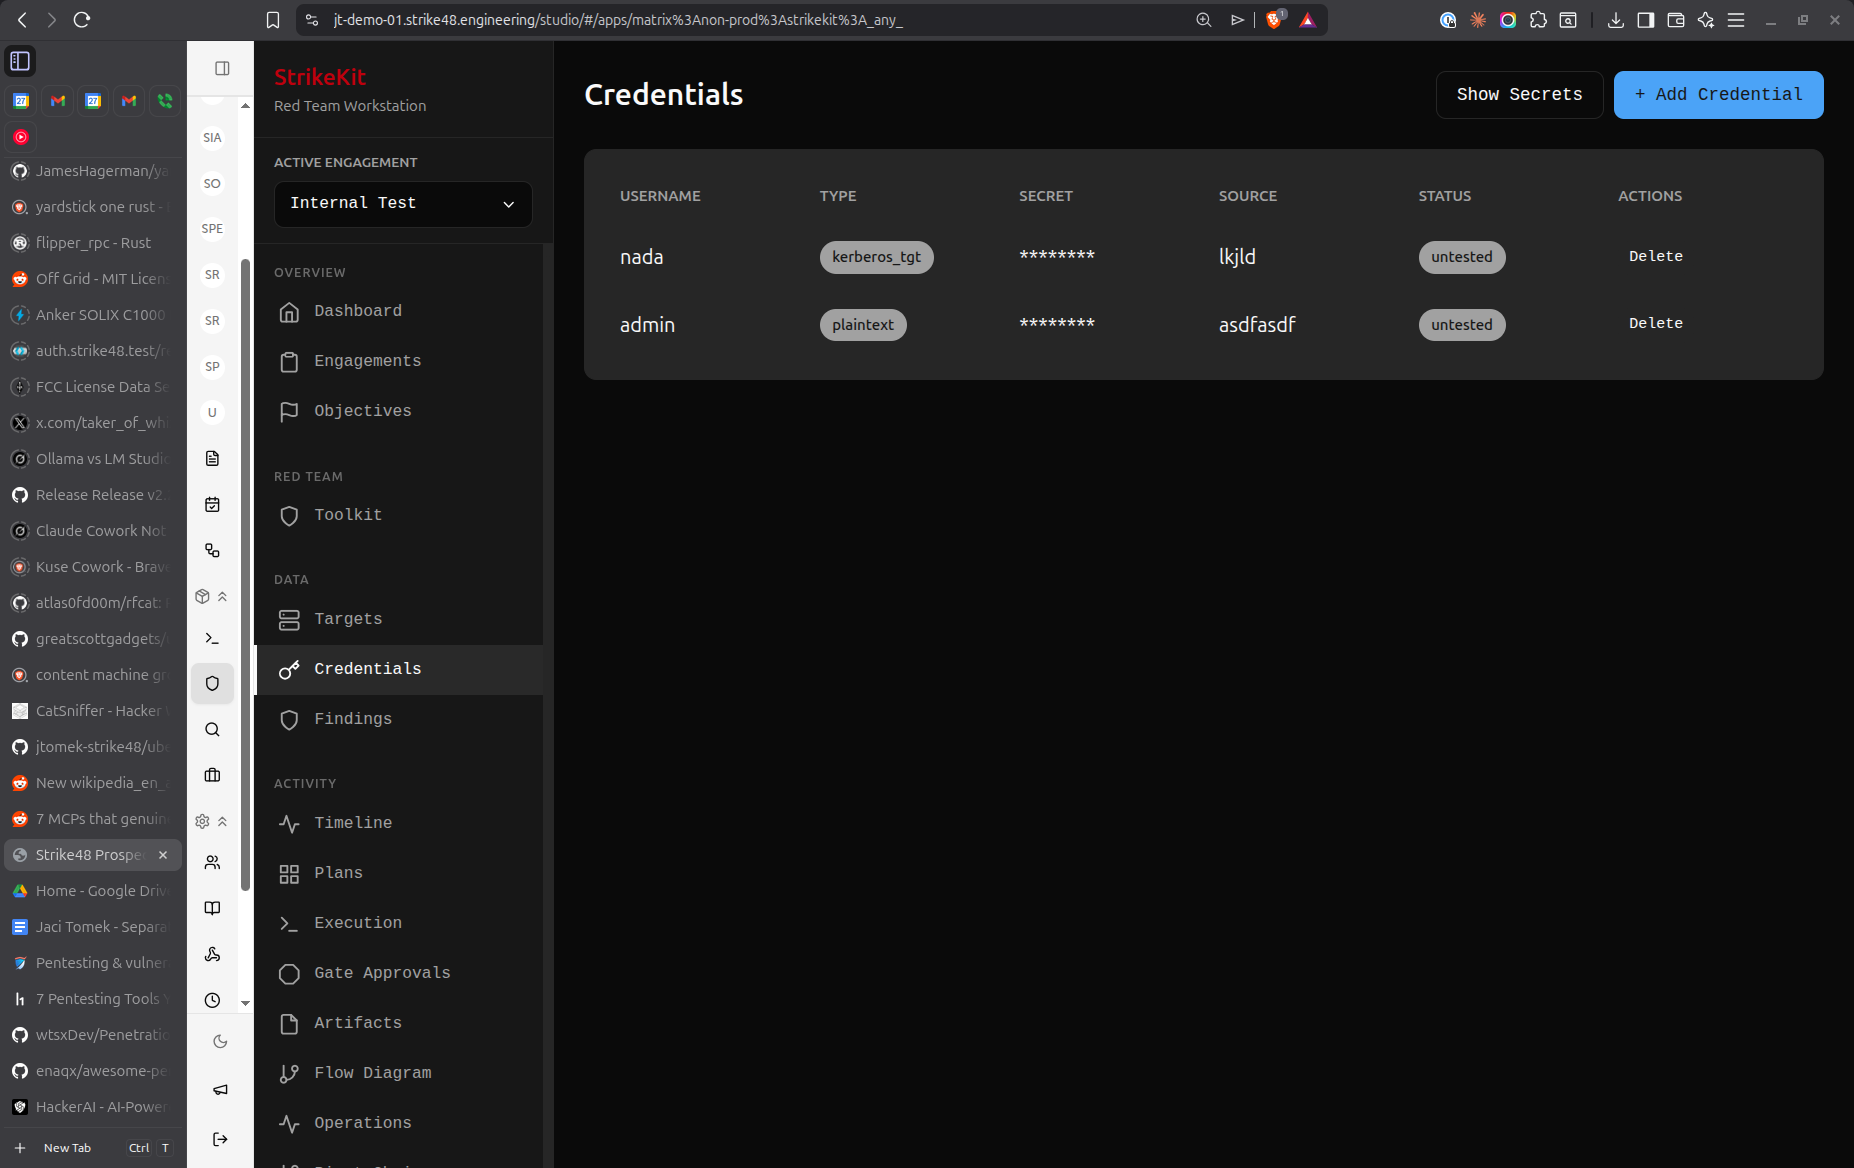The width and height of the screenshot is (1854, 1168).
Task: Click the Gate Approvals circle icon
Action: pos(289,973)
